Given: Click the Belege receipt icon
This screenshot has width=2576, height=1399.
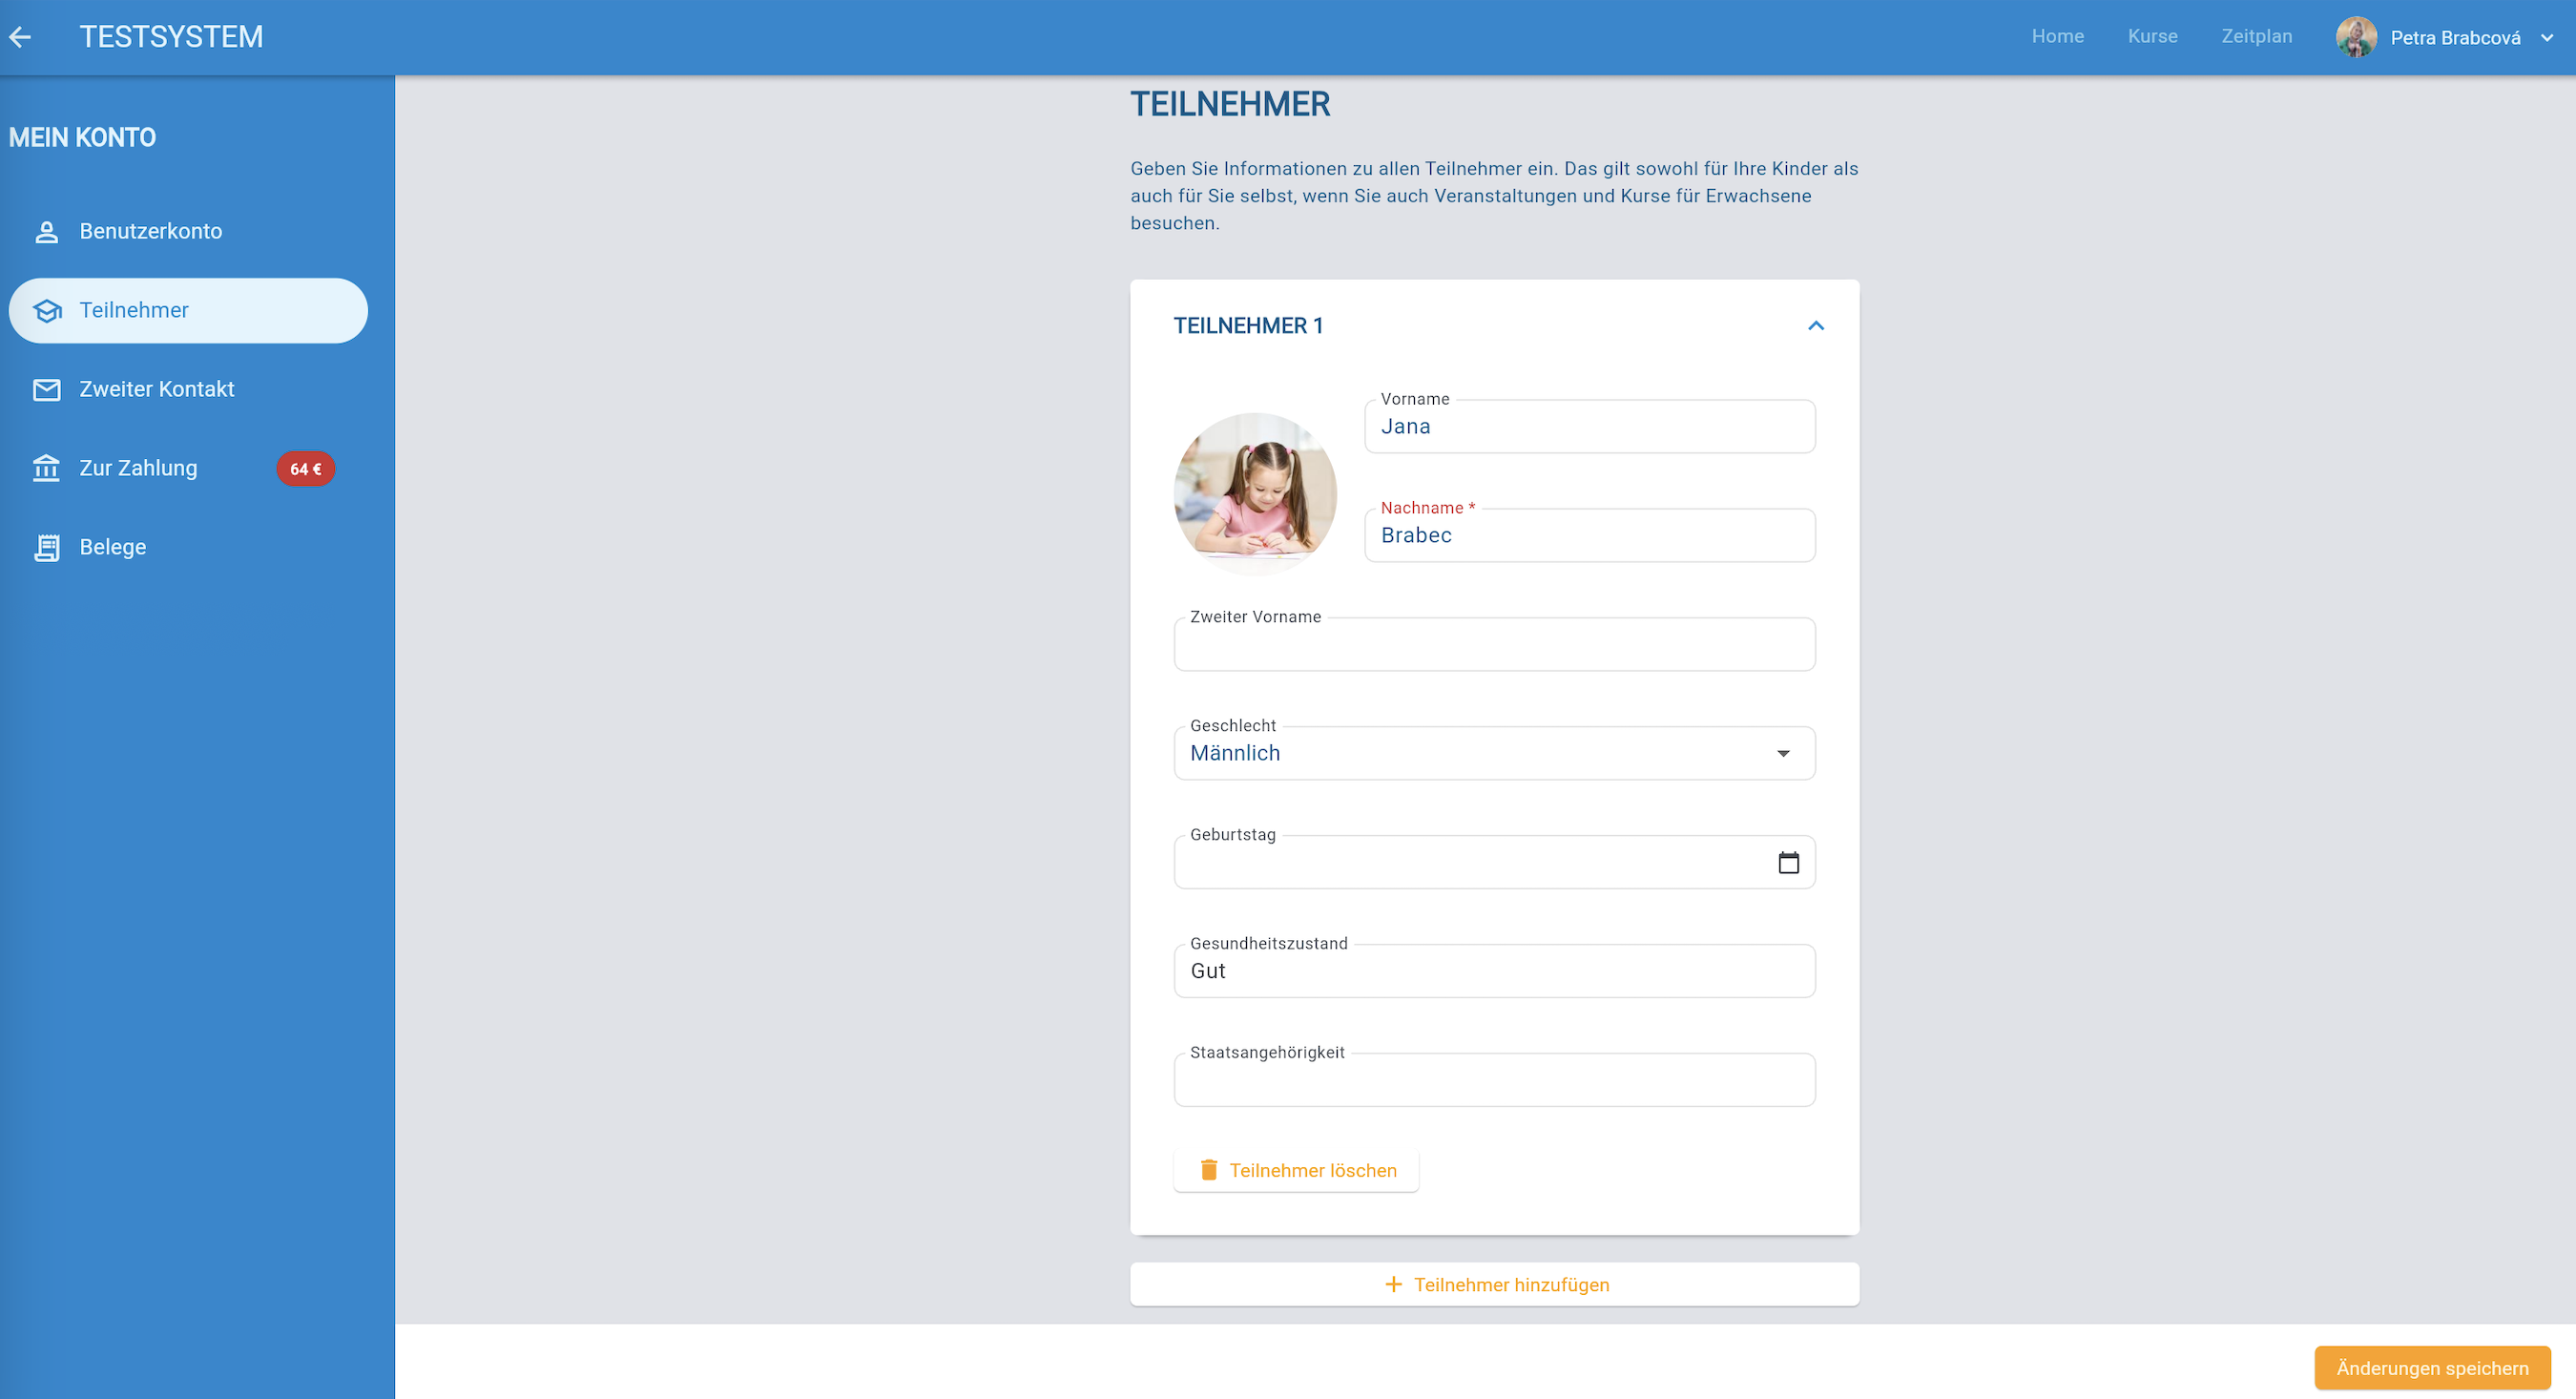Looking at the screenshot, I should (46, 547).
